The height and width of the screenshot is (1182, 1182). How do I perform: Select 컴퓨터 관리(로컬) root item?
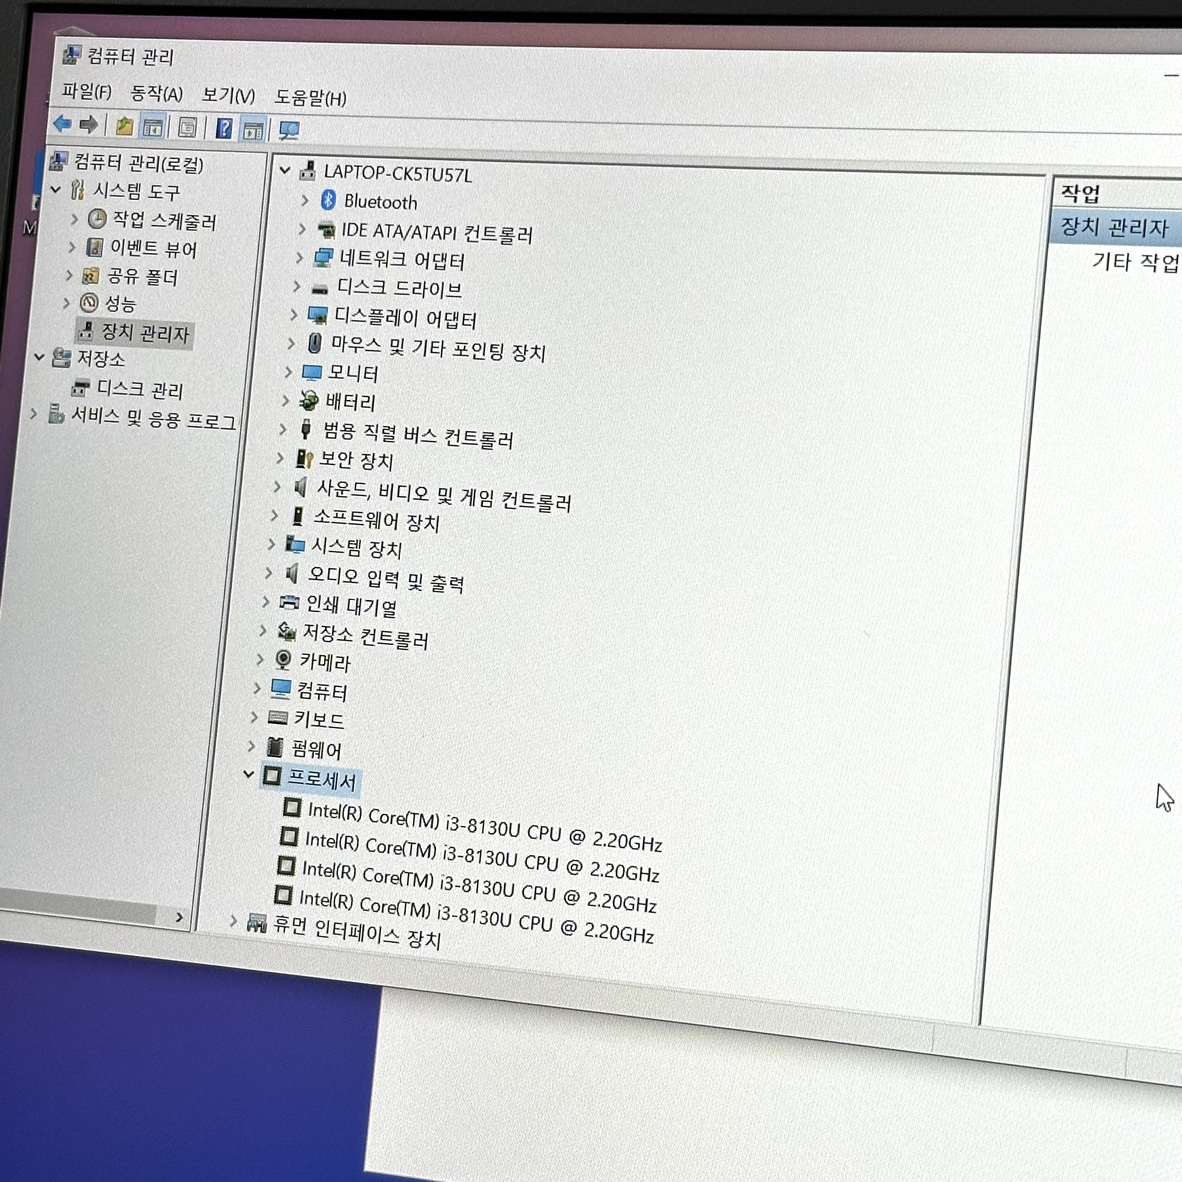pyautogui.click(x=138, y=164)
